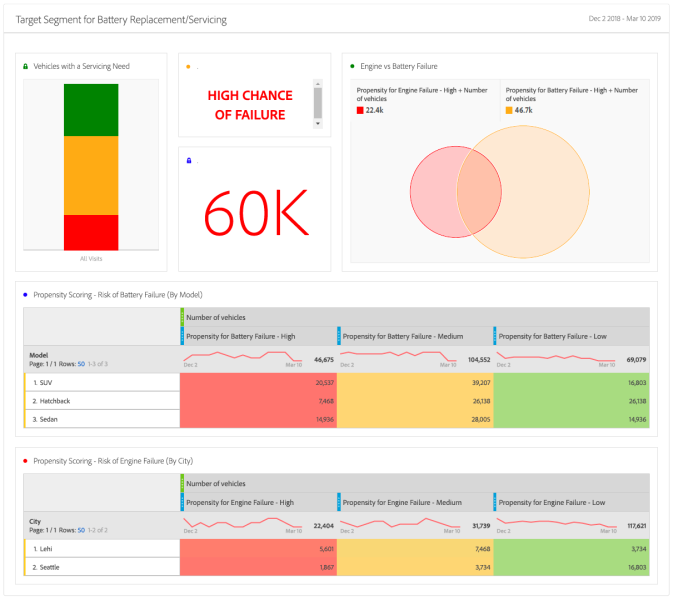Select the Propensity for Battery Failure - High column header
Viewport: 673px width, 600px height.
[240, 336]
